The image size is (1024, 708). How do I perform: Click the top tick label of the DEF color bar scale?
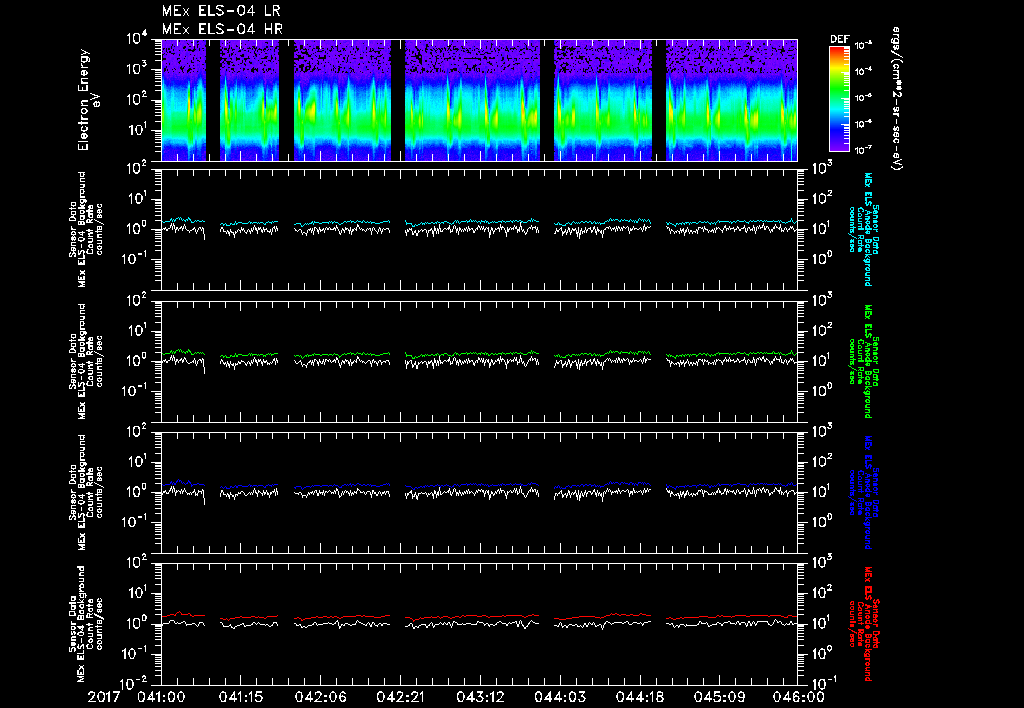[x=863, y=46]
